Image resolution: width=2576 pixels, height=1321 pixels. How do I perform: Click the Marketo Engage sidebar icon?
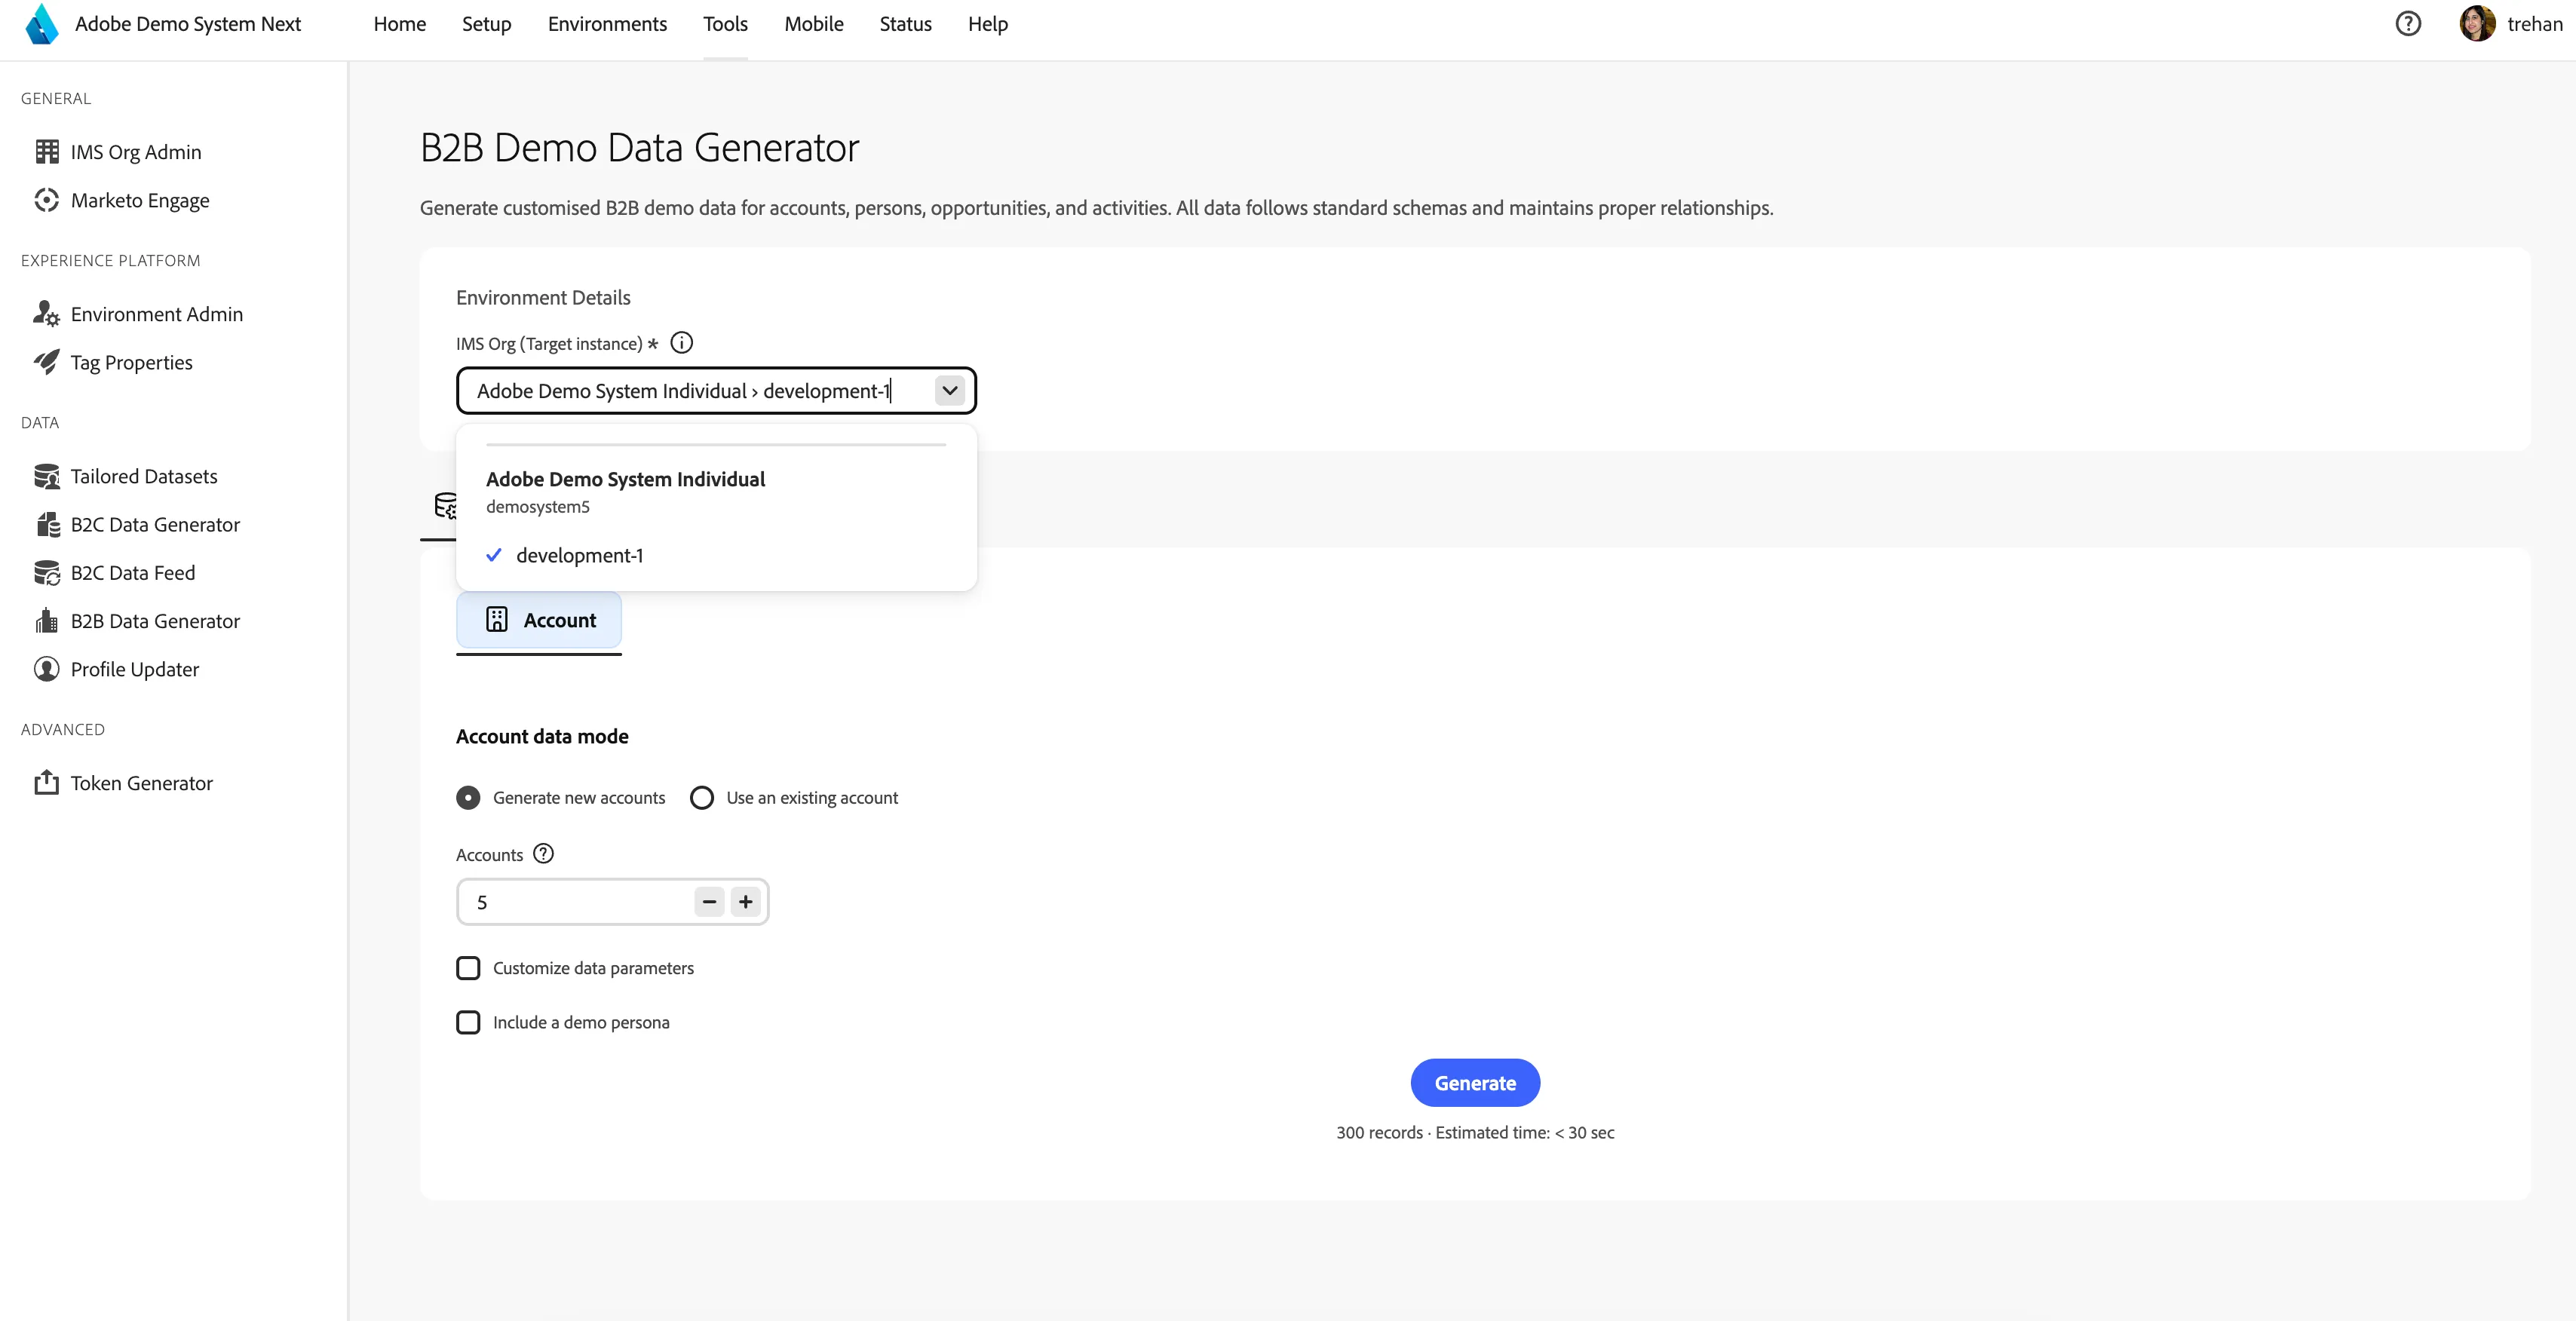coord(47,200)
